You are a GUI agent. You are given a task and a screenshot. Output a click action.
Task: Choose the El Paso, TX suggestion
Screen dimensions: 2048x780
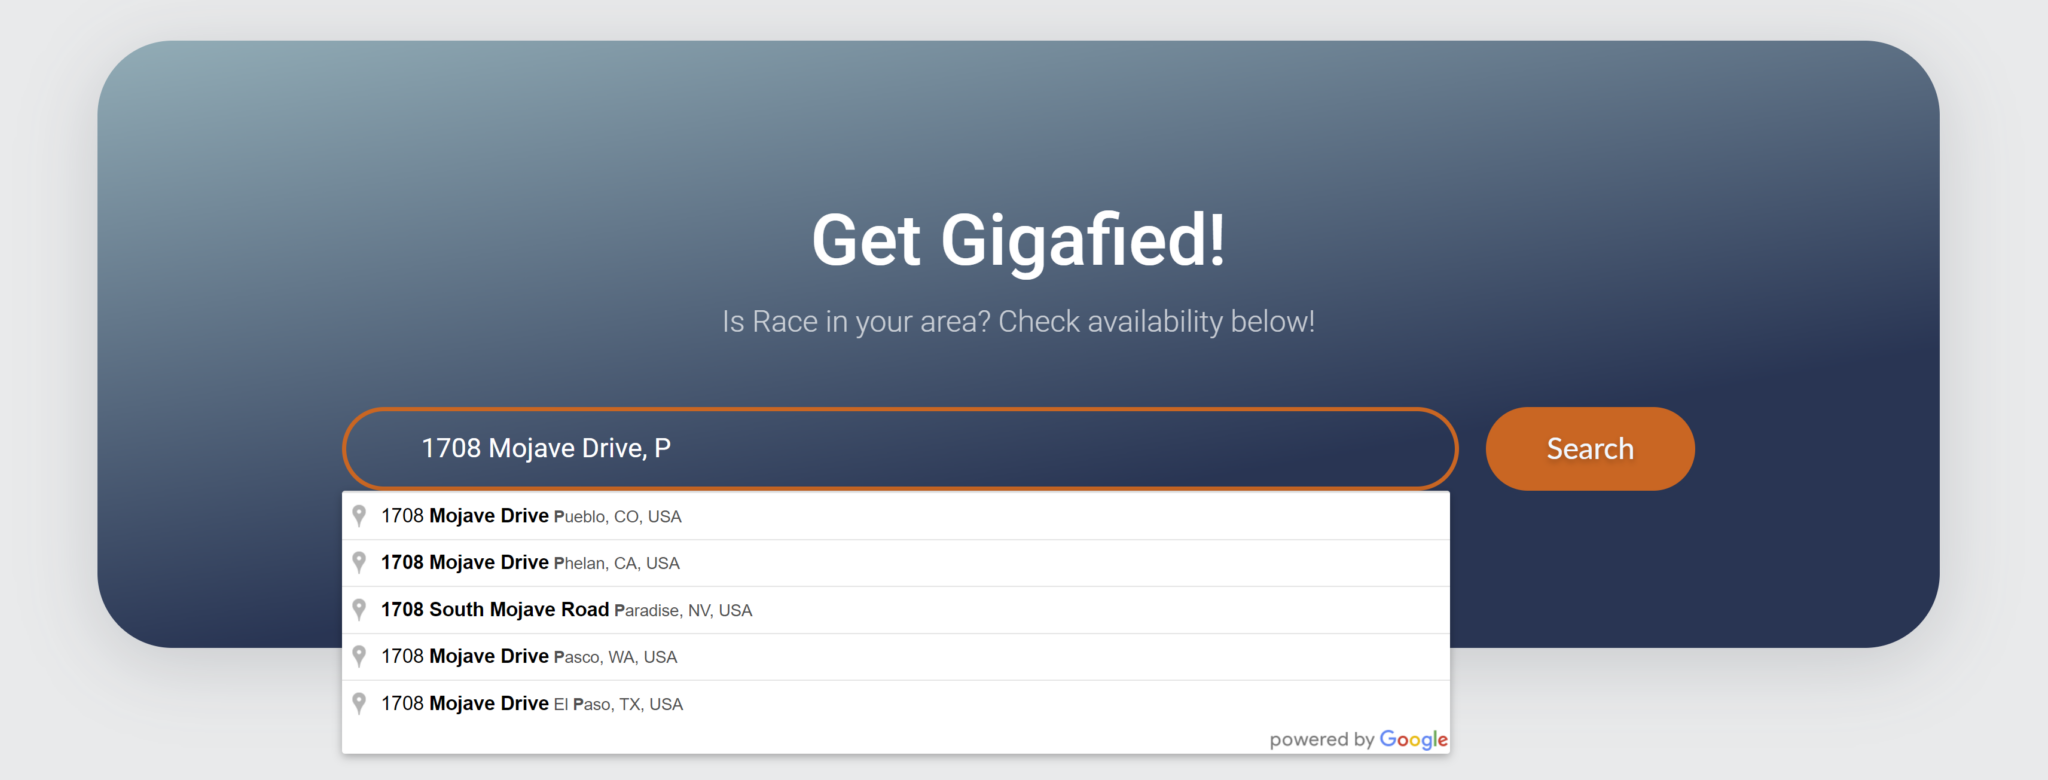tap(896, 704)
